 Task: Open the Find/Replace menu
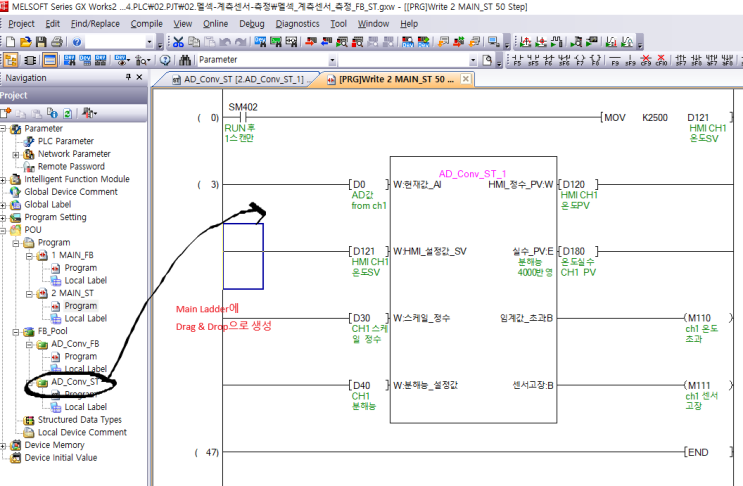pyautogui.click(x=95, y=24)
